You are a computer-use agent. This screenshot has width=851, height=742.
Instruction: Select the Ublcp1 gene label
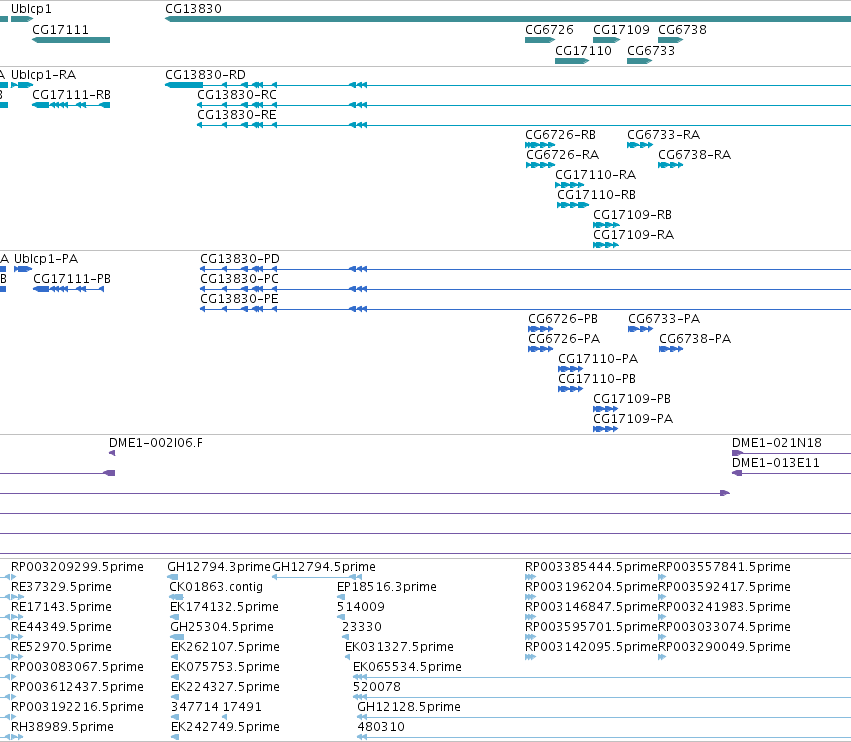click(31, 9)
